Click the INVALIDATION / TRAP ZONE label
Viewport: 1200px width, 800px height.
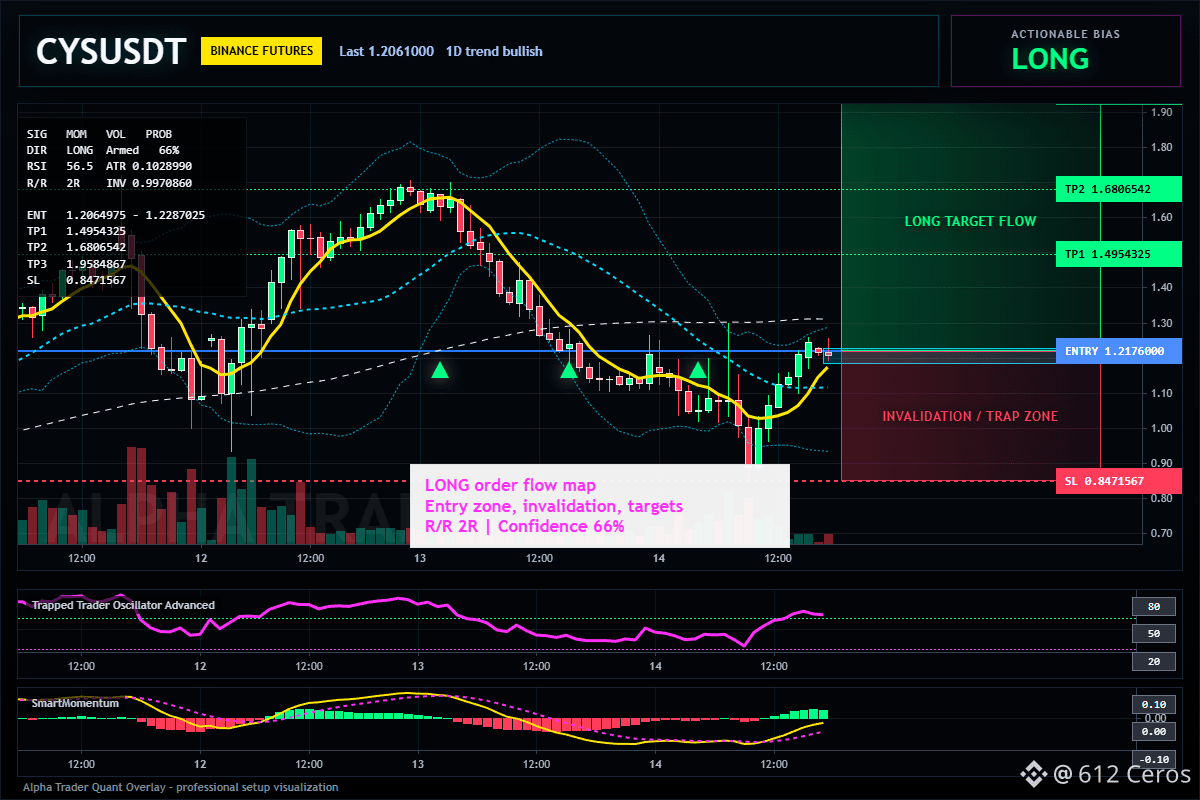click(969, 416)
